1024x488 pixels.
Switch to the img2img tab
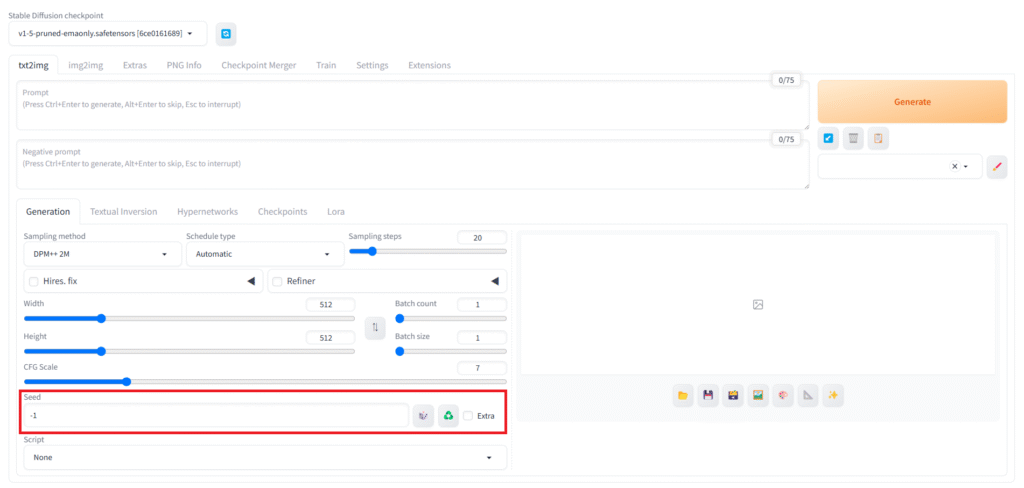(x=84, y=65)
